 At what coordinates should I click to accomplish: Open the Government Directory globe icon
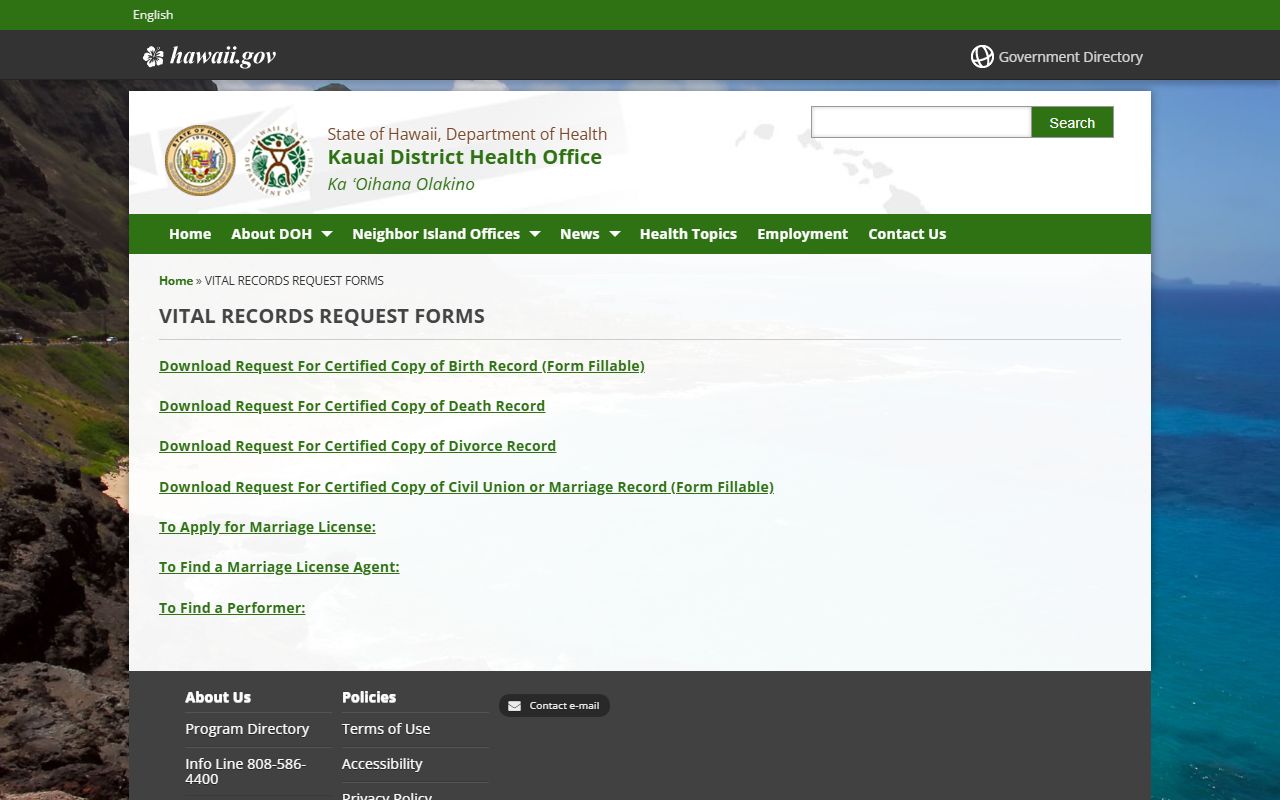[982, 57]
